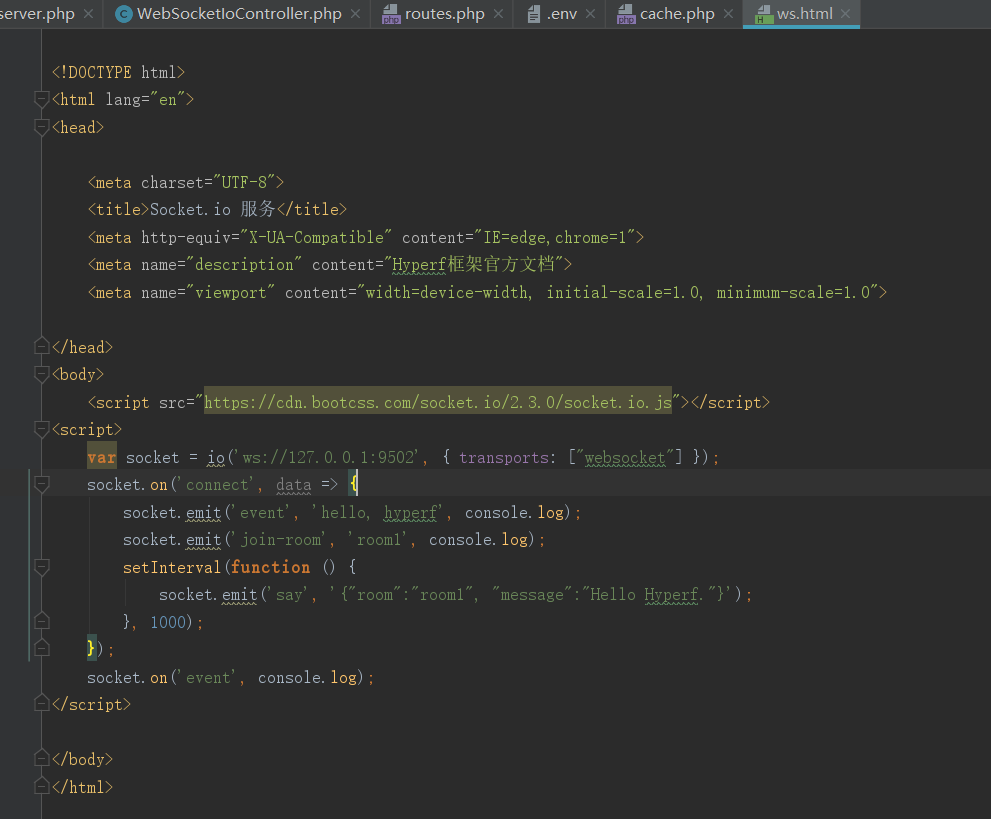Click the 'connect' event string
The image size is (991, 819).
[x=217, y=484]
